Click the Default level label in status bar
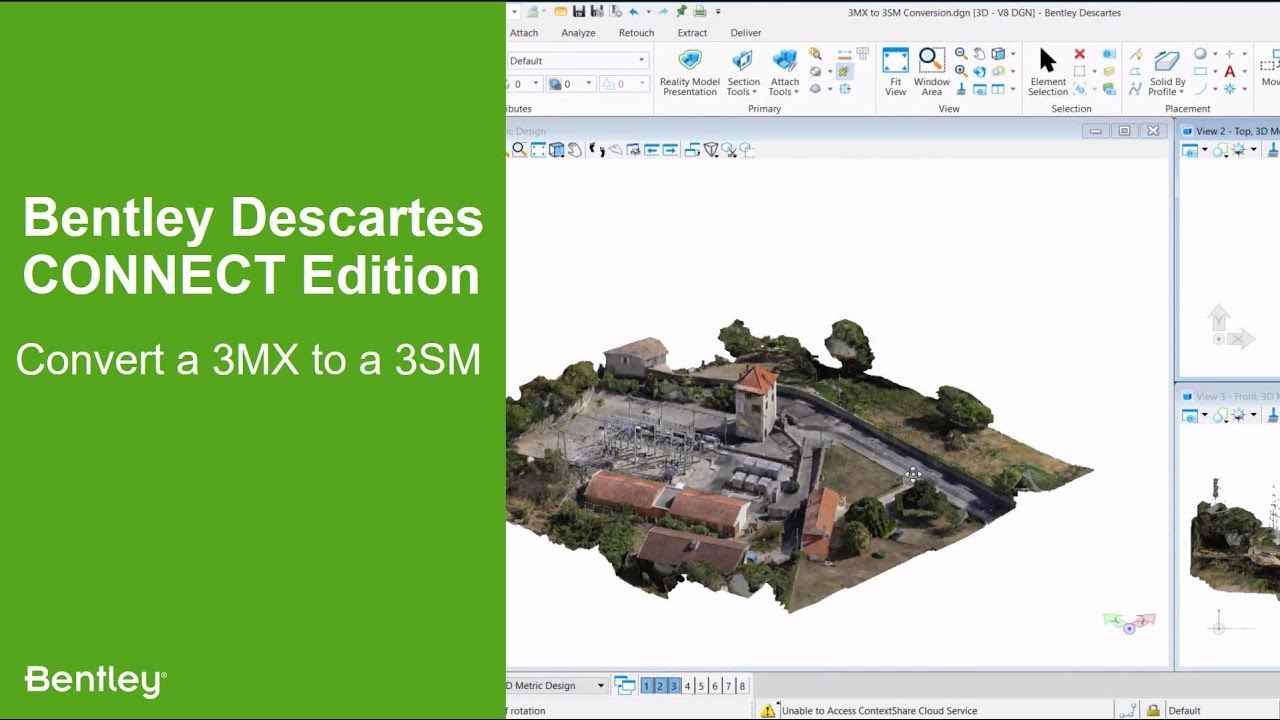Screen dimensions: 1280x720 pyautogui.click(x=1184, y=711)
